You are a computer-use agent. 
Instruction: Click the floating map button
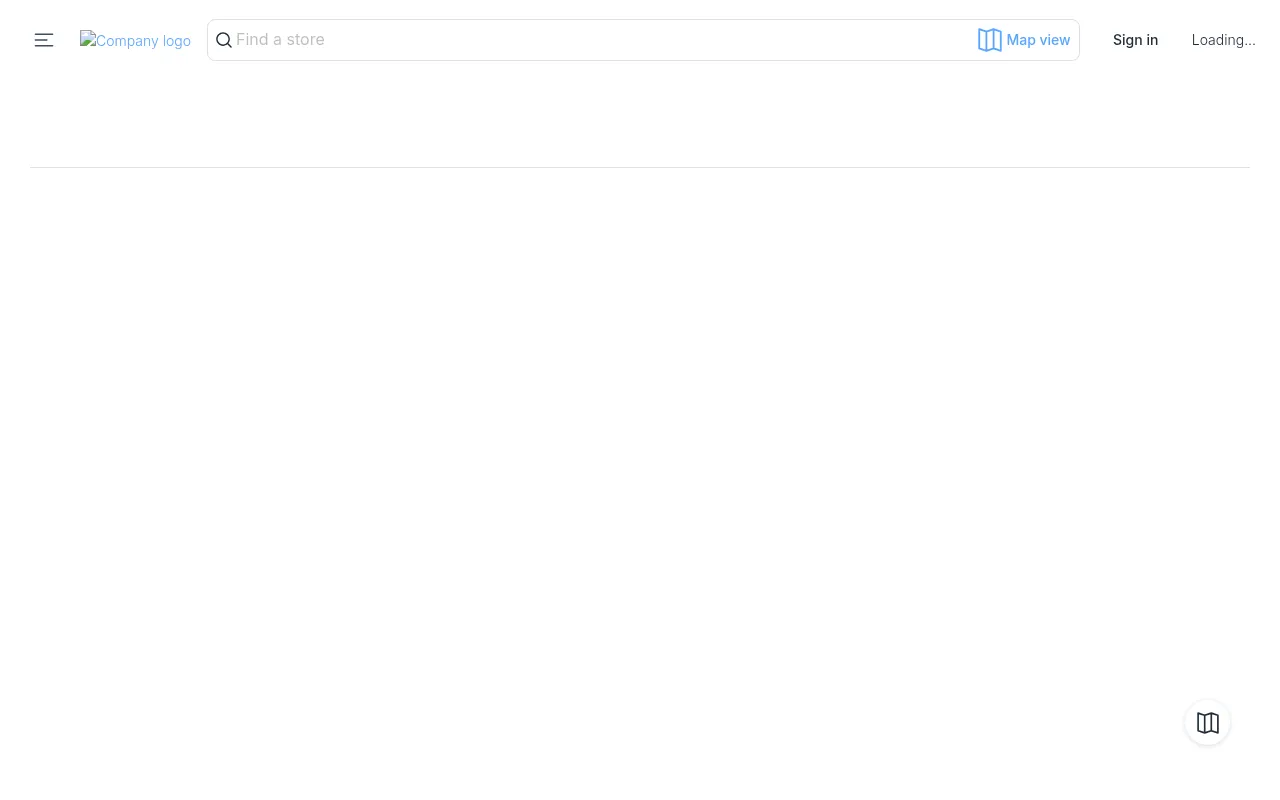click(1208, 723)
